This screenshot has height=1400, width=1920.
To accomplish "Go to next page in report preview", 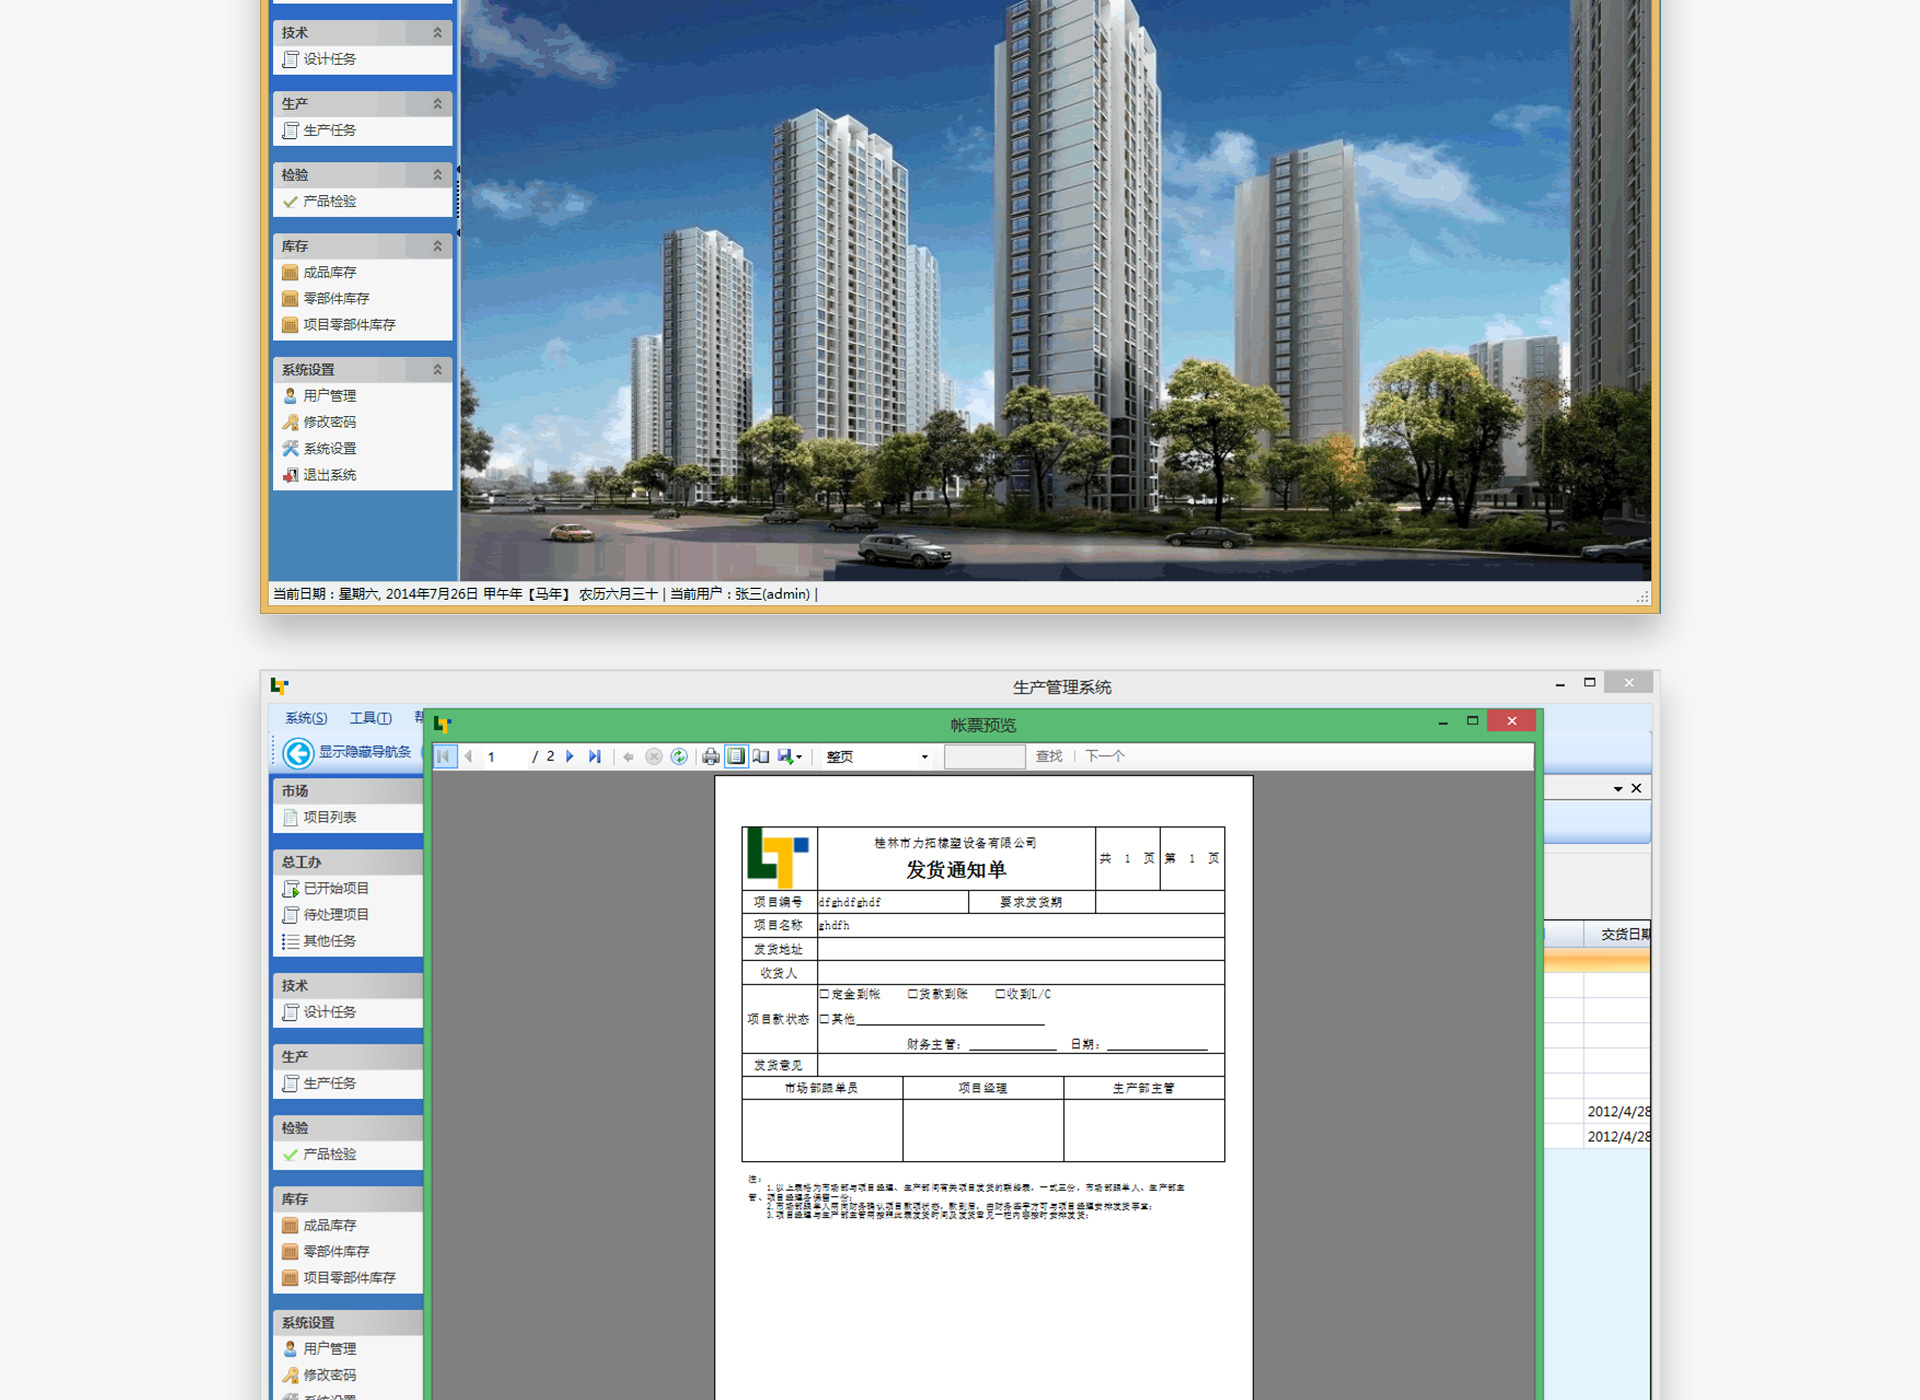I will [x=570, y=757].
